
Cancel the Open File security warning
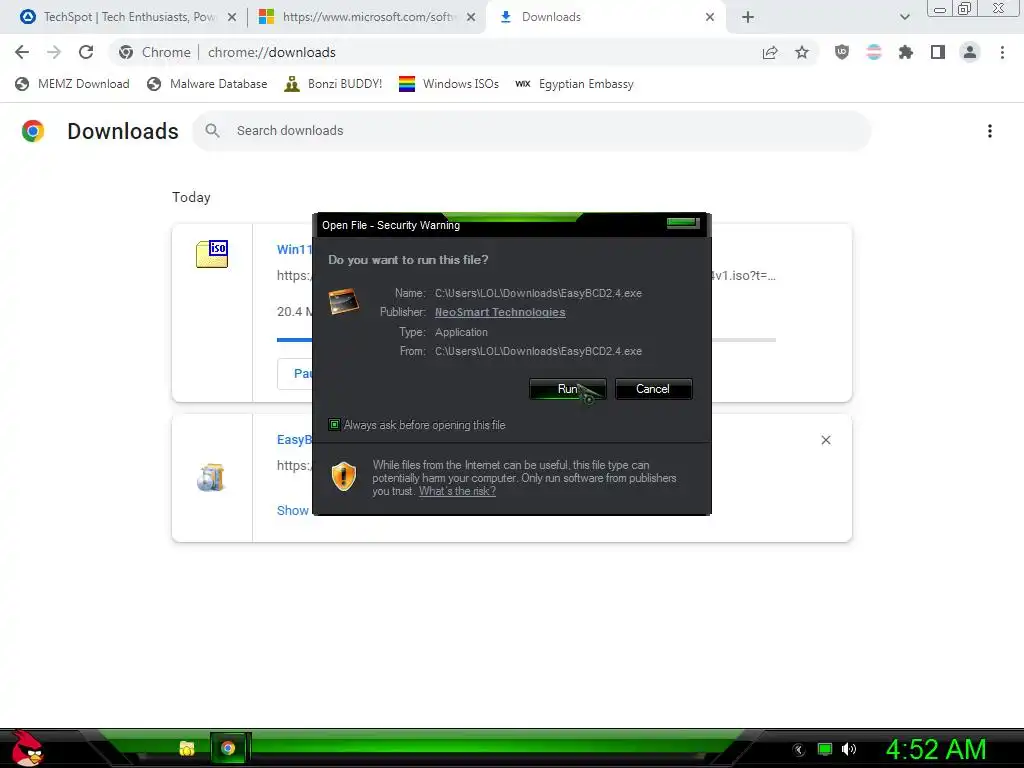653,389
